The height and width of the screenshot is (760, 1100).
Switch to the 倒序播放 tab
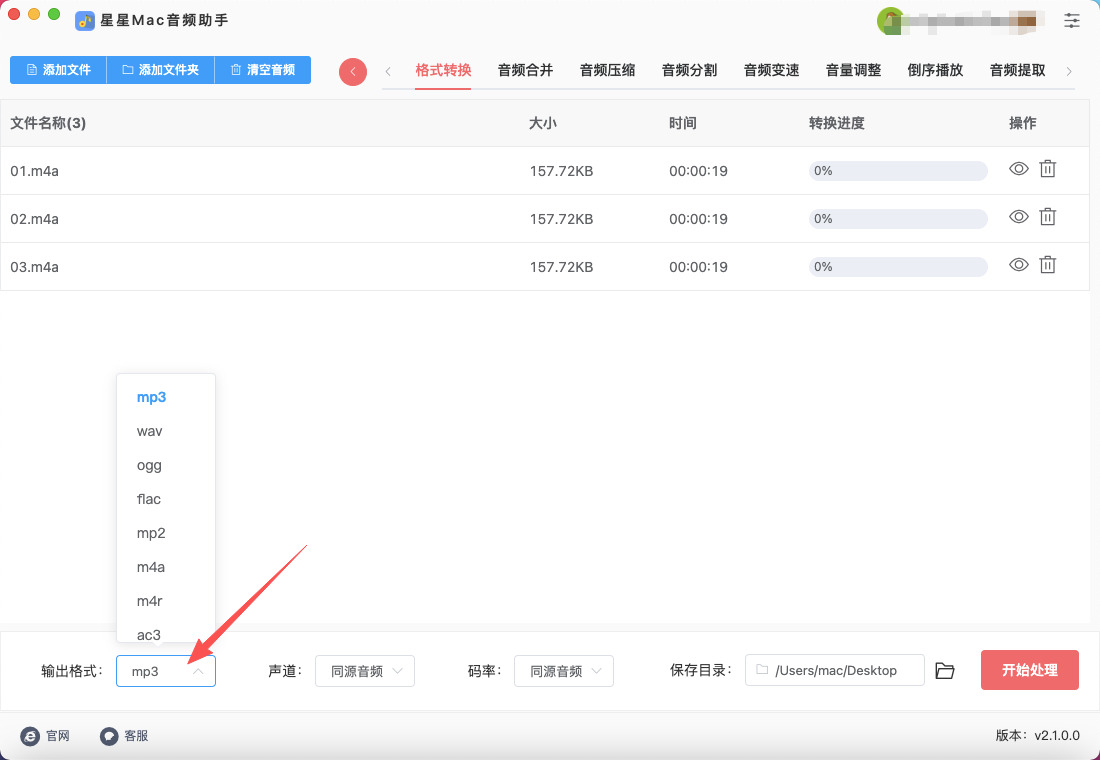935,70
